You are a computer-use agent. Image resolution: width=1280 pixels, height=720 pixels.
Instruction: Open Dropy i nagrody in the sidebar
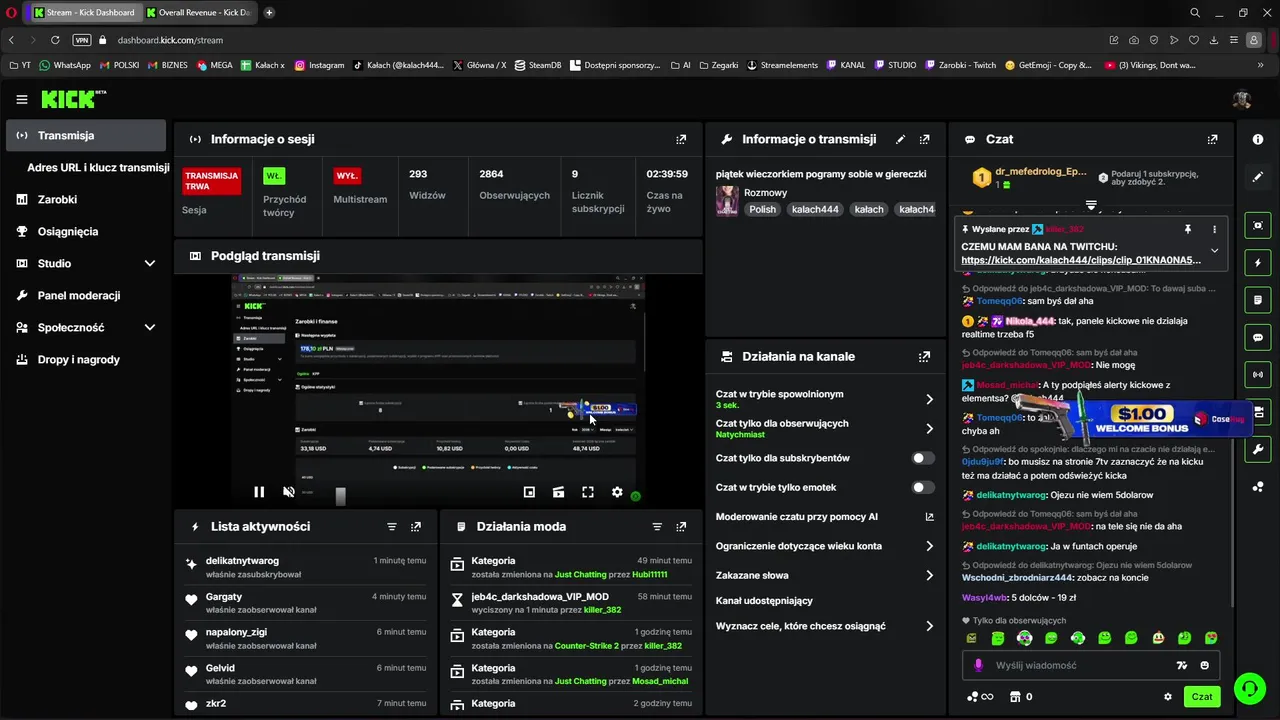coord(86,359)
